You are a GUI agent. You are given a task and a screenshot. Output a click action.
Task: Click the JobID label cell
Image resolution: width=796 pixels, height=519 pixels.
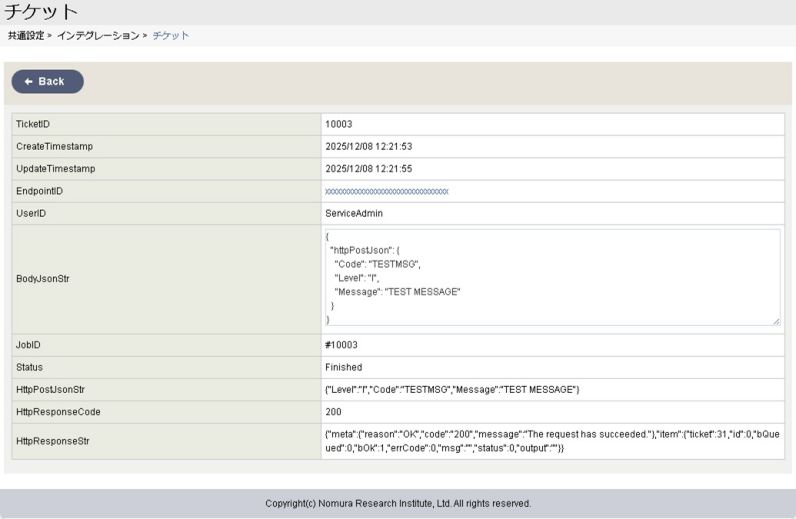pos(167,345)
